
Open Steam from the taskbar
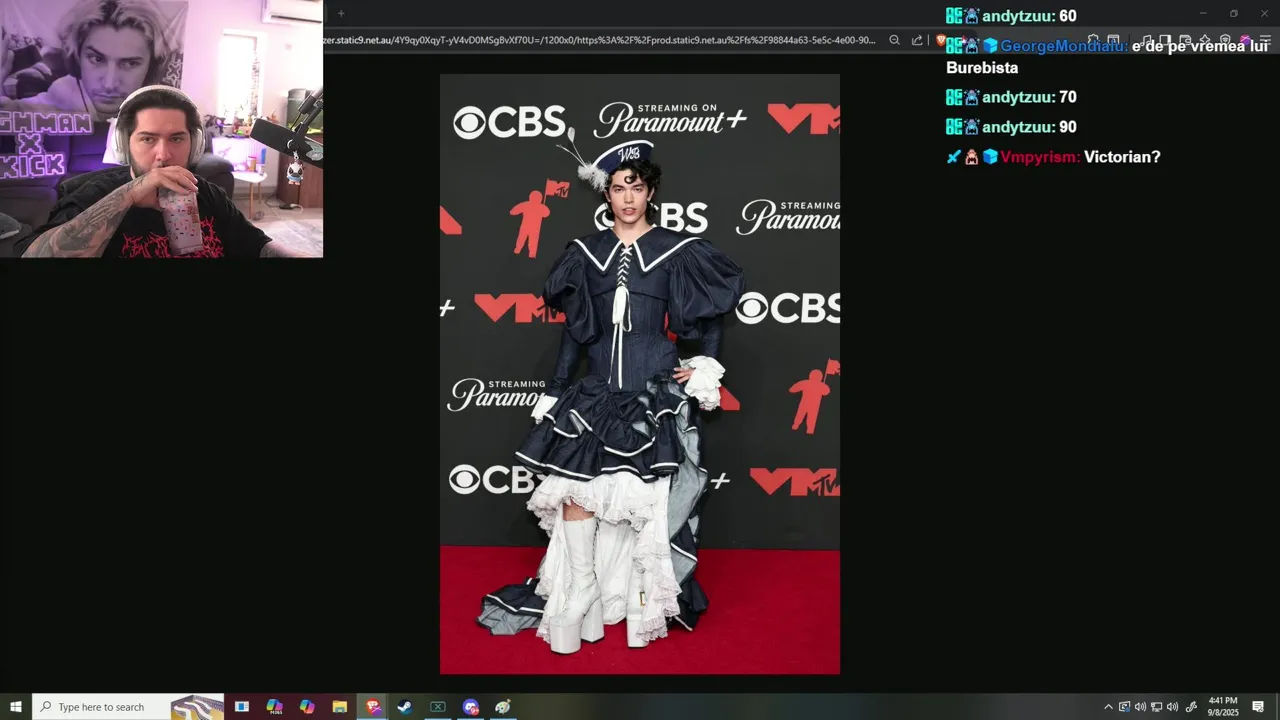tap(405, 707)
